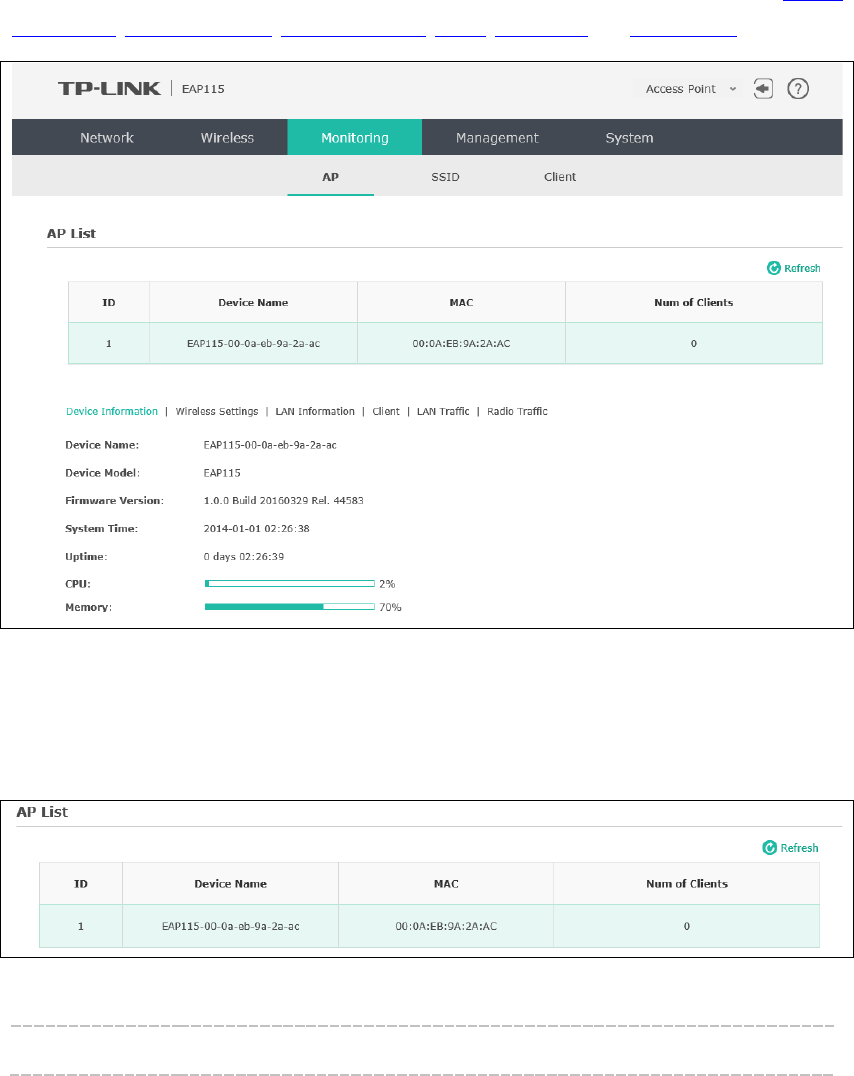Viewport: 854px width, 1076px height.
Task: Select the Monitoring menu tab
Action: [x=355, y=138]
